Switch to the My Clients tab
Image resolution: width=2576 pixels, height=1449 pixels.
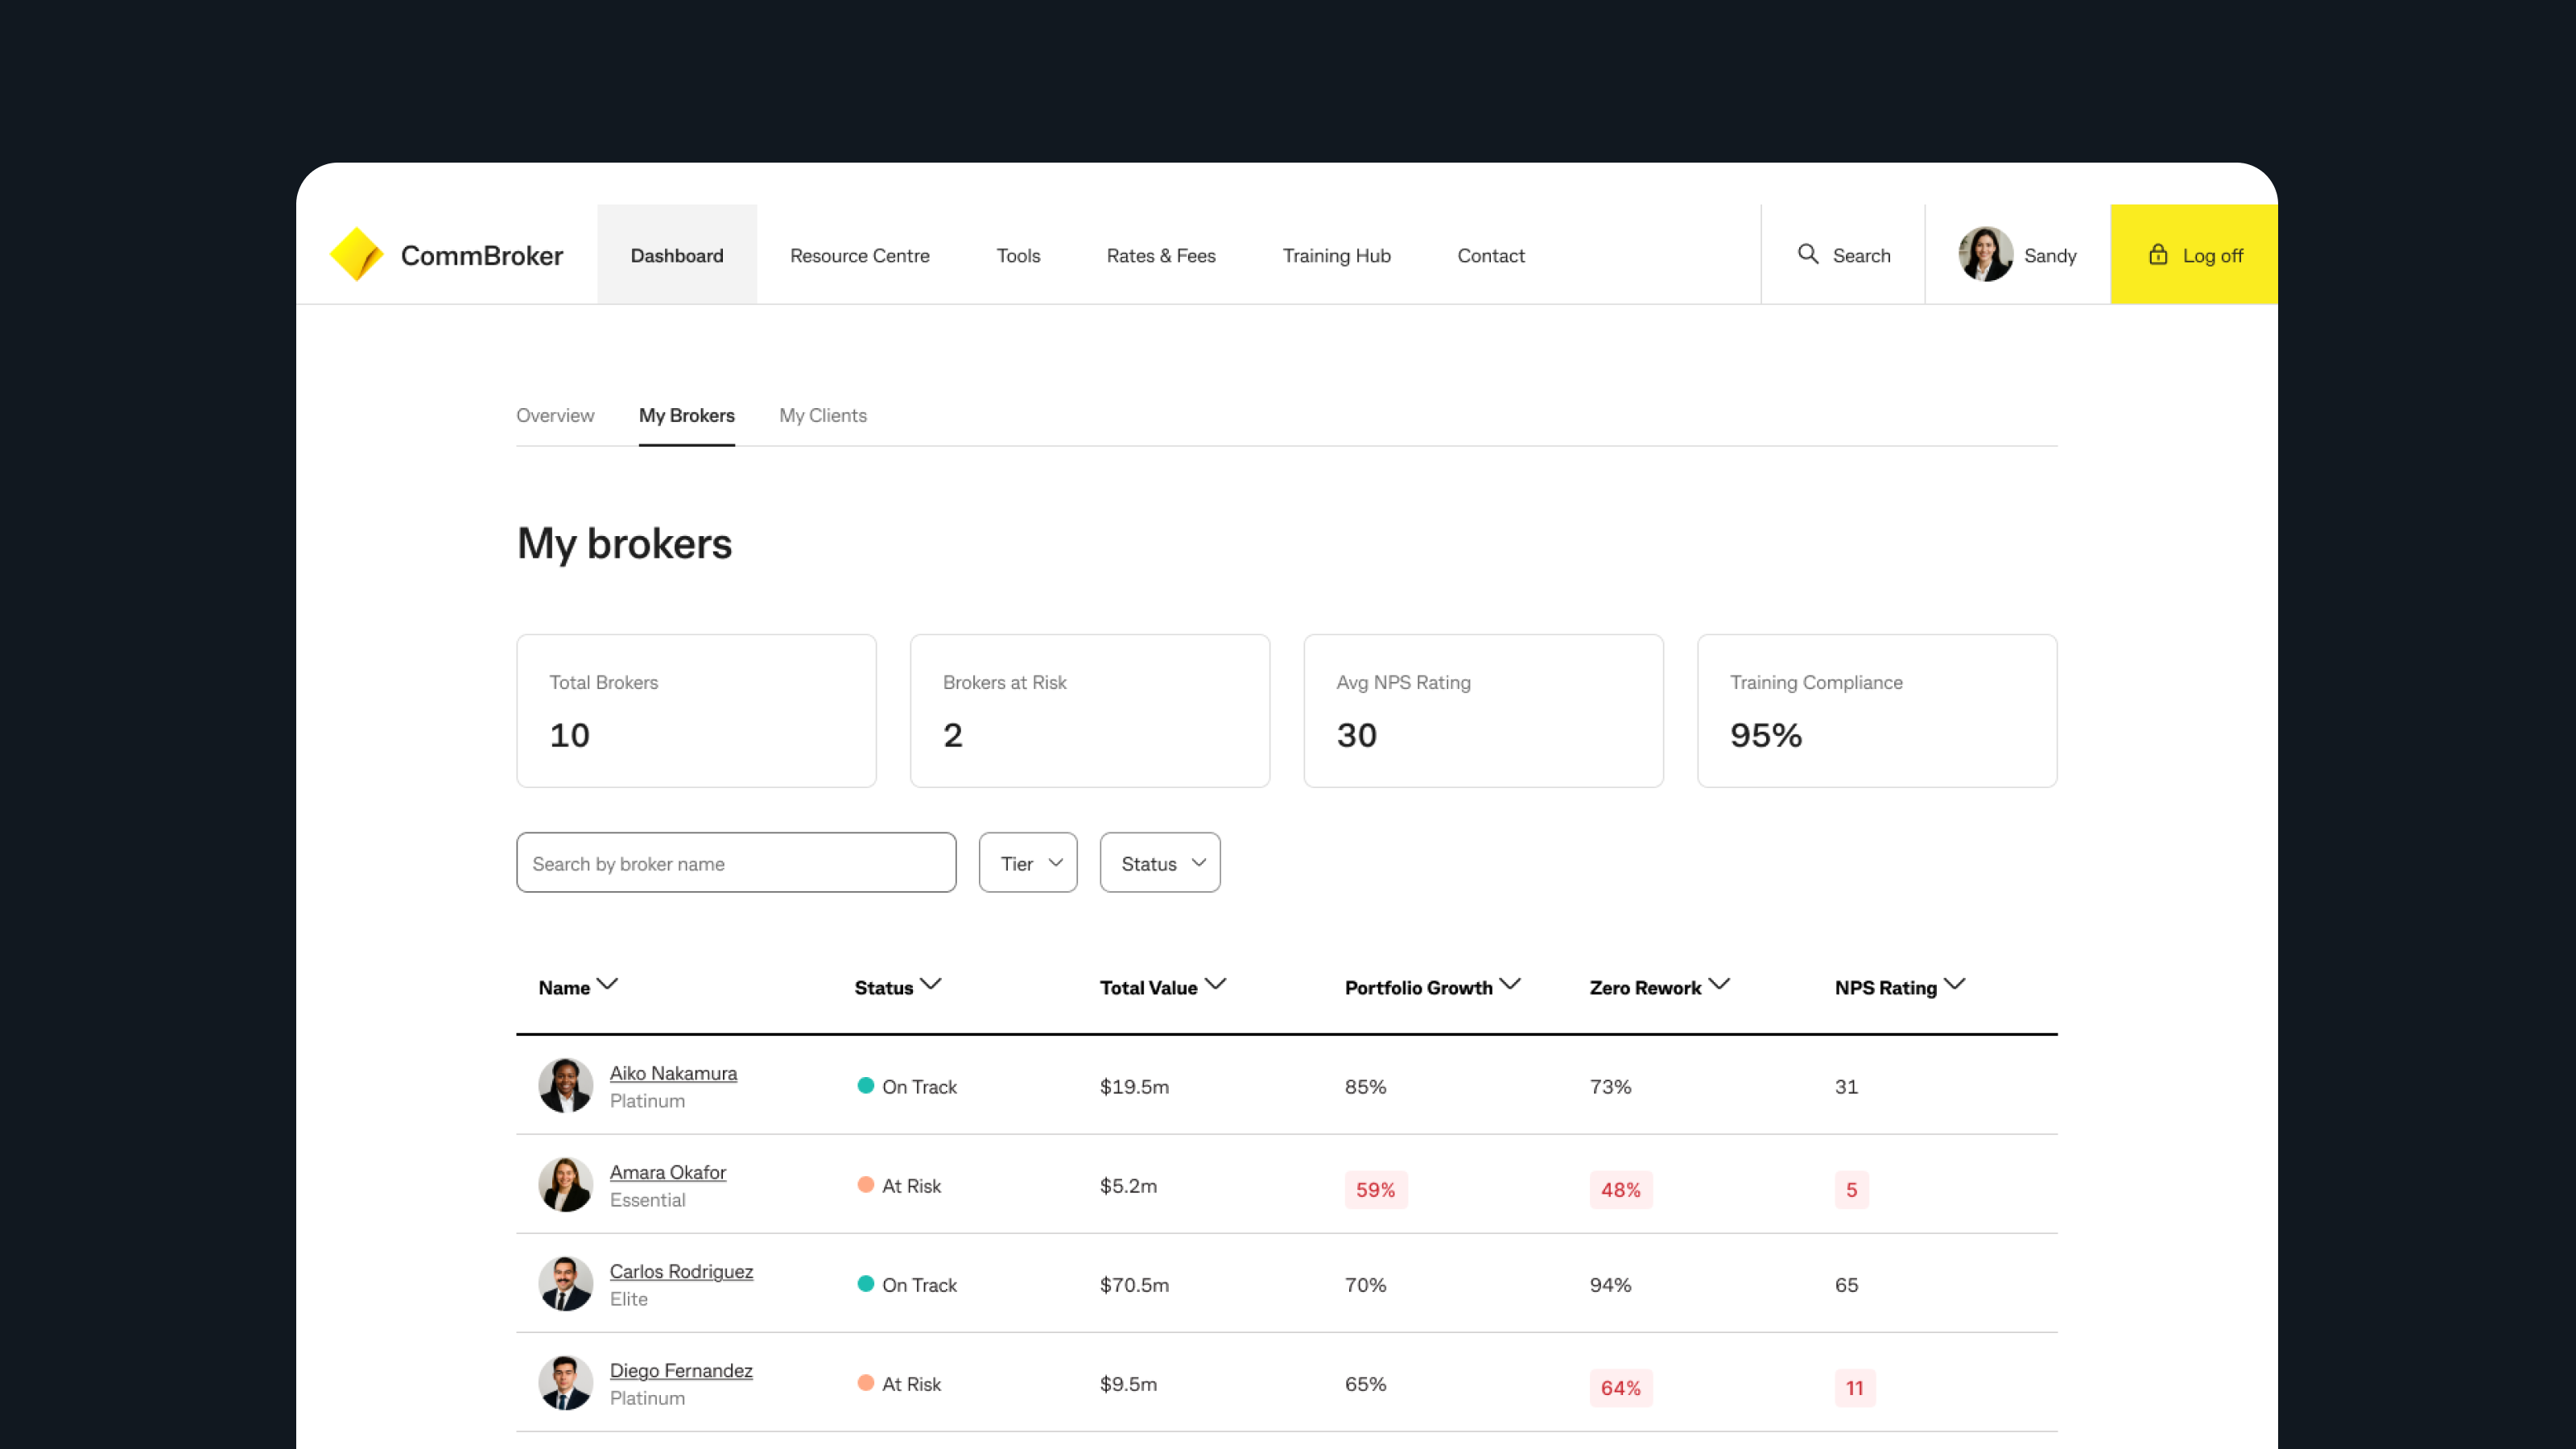tap(822, 415)
